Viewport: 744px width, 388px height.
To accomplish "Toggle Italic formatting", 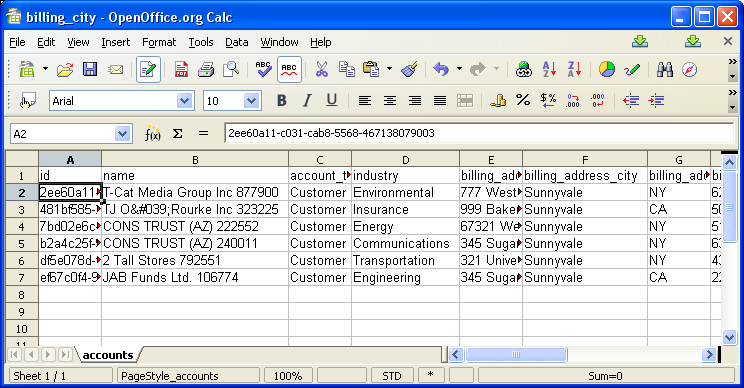I will coord(307,101).
